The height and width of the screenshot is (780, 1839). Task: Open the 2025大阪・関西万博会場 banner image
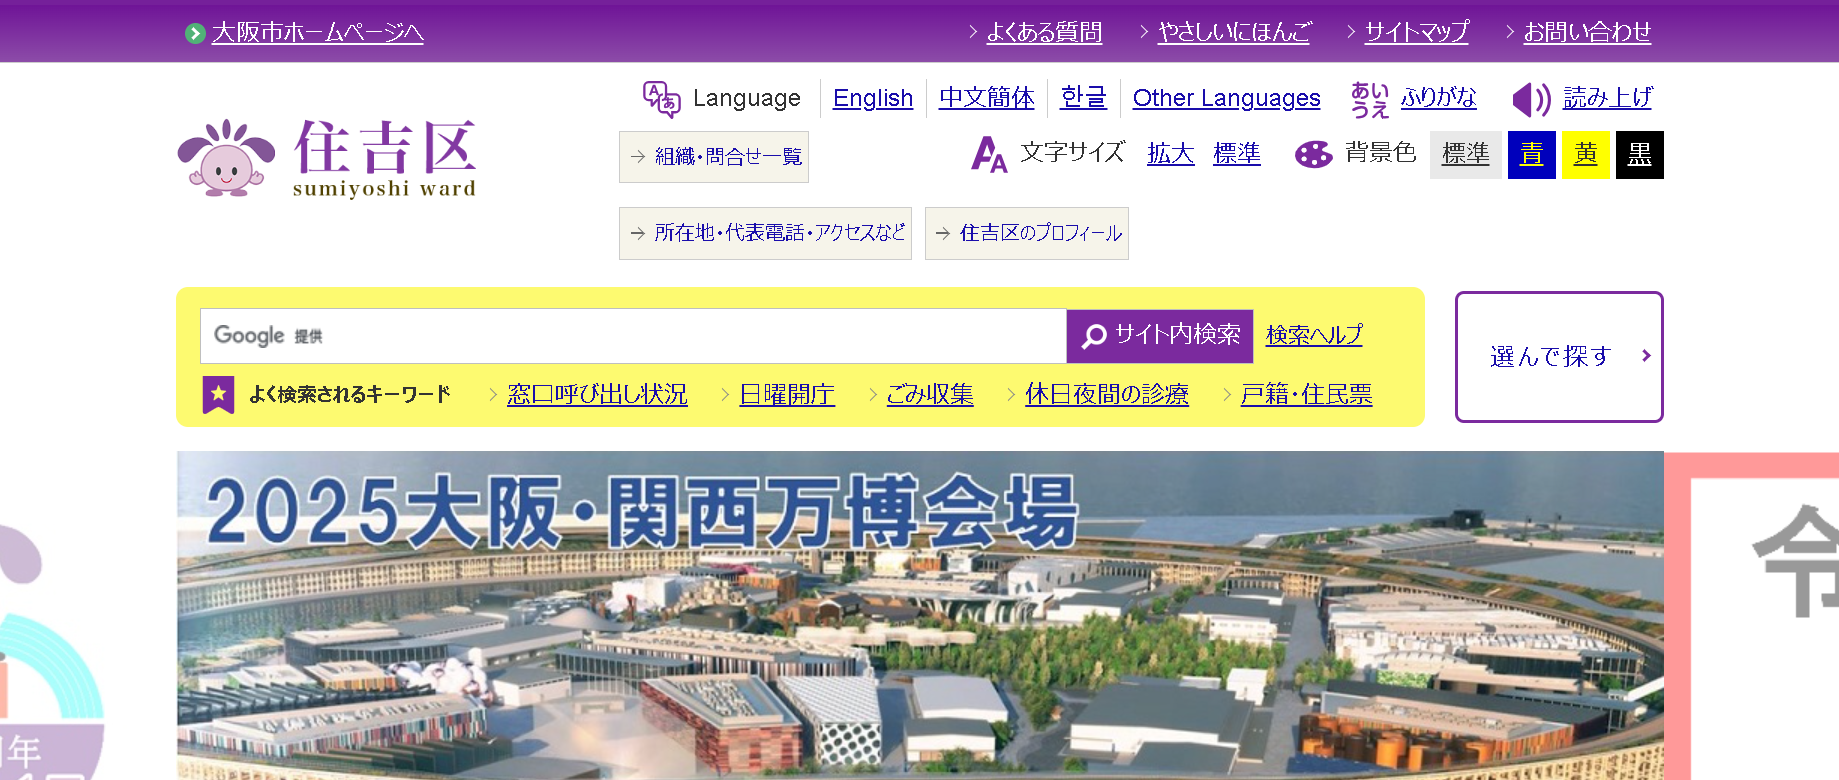[x=920, y=615]
